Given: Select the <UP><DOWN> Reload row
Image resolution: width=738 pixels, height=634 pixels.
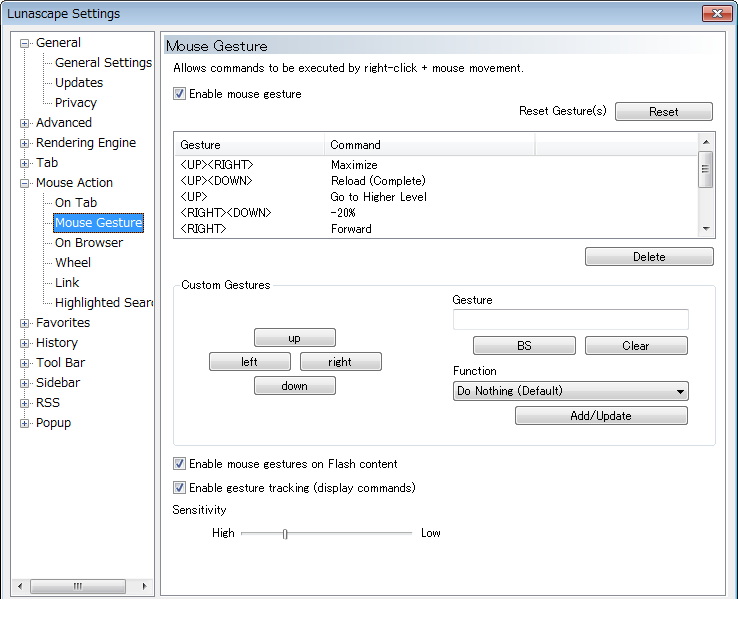Looking at the screenshot, I should [x=435, y=181].
